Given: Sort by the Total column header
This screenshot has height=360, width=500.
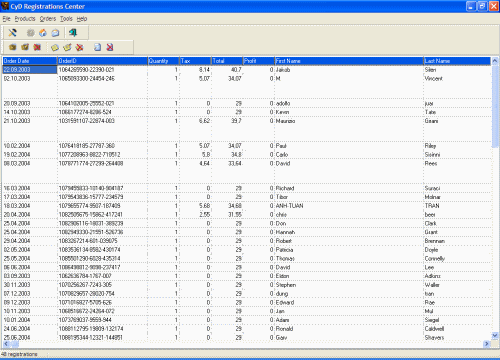Looking at the screenshot, I should [227, 61].
